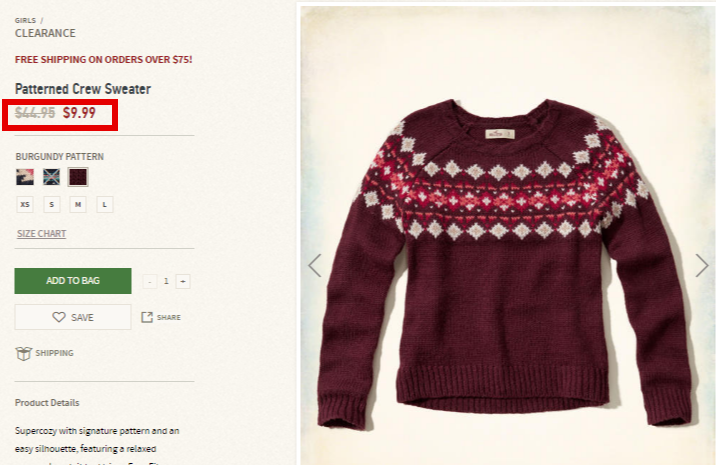
Task: Choose the teal crossed pattern swatch
Action: pyautogui.click(x=51, y=177)
